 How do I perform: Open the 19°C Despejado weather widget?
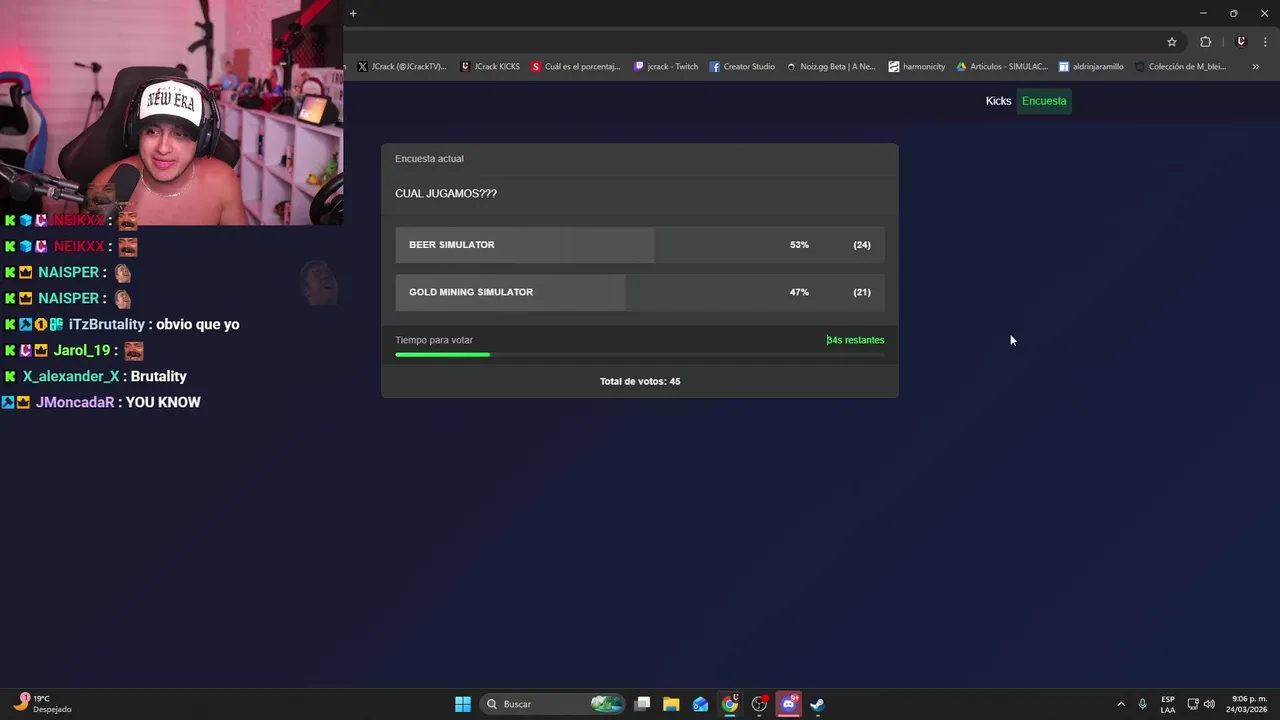(x=42, y=704)
